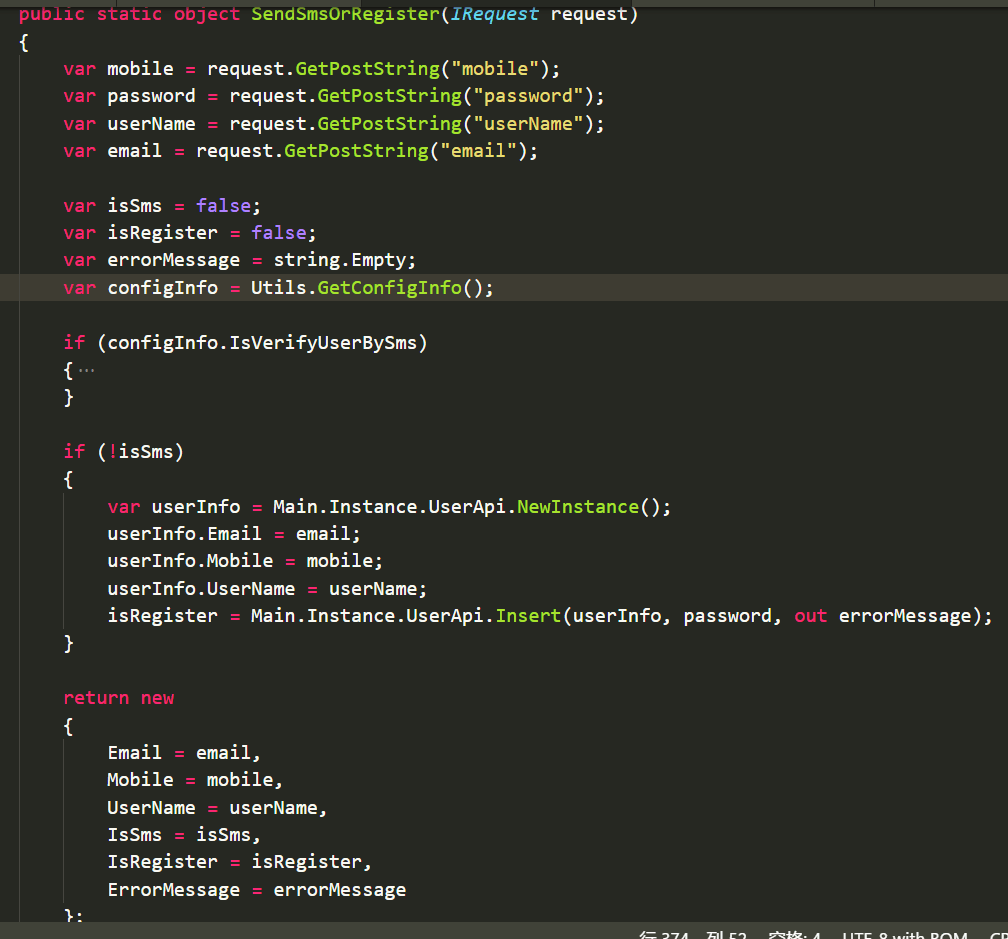Image resolution: width=1008 pixels, height=939 pixels.
Task: Click the static keyword
Action: 129,13
